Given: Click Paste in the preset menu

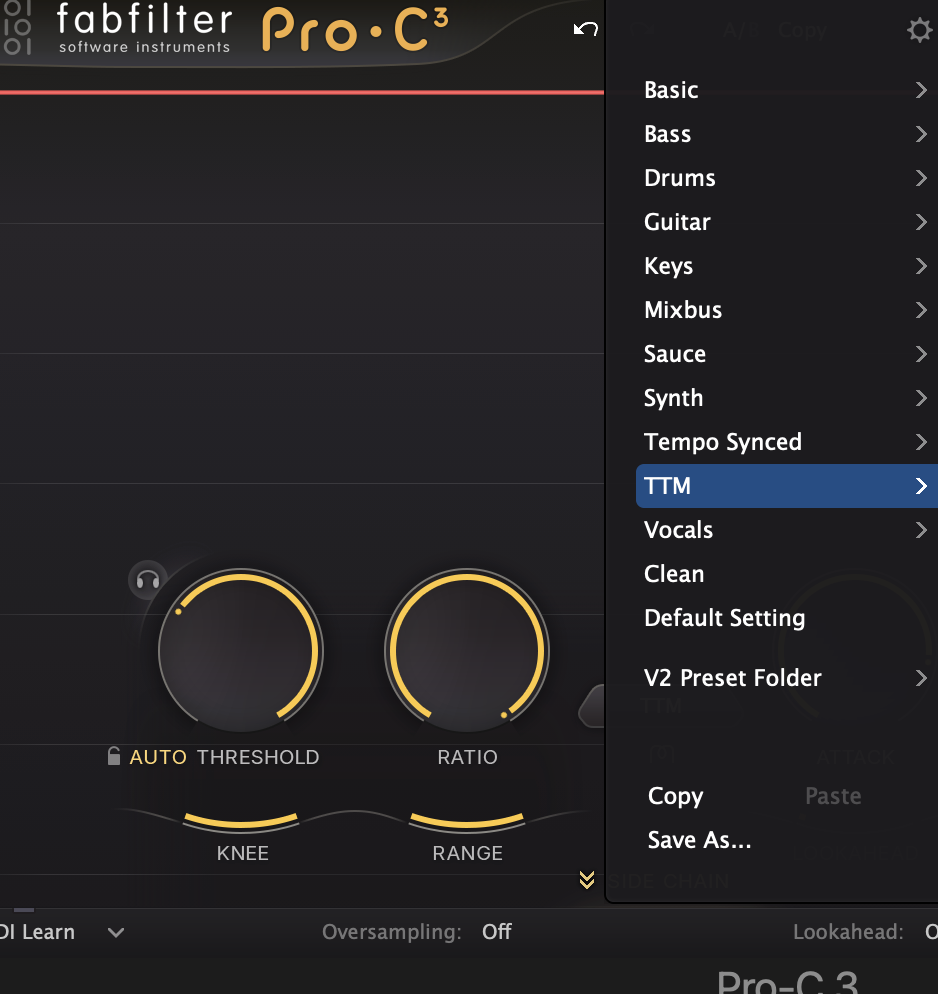Looking at the screenshot, I should coord(833,796).
